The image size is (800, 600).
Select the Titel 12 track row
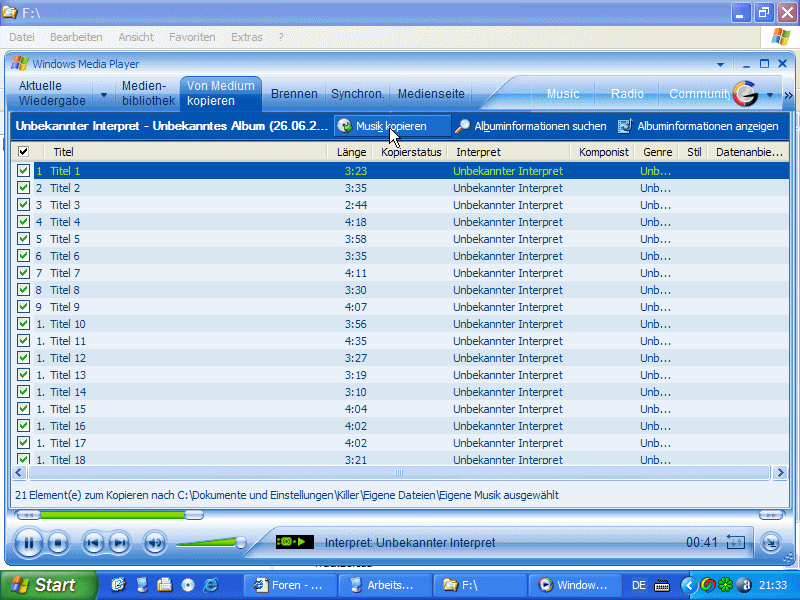[411, 358]
